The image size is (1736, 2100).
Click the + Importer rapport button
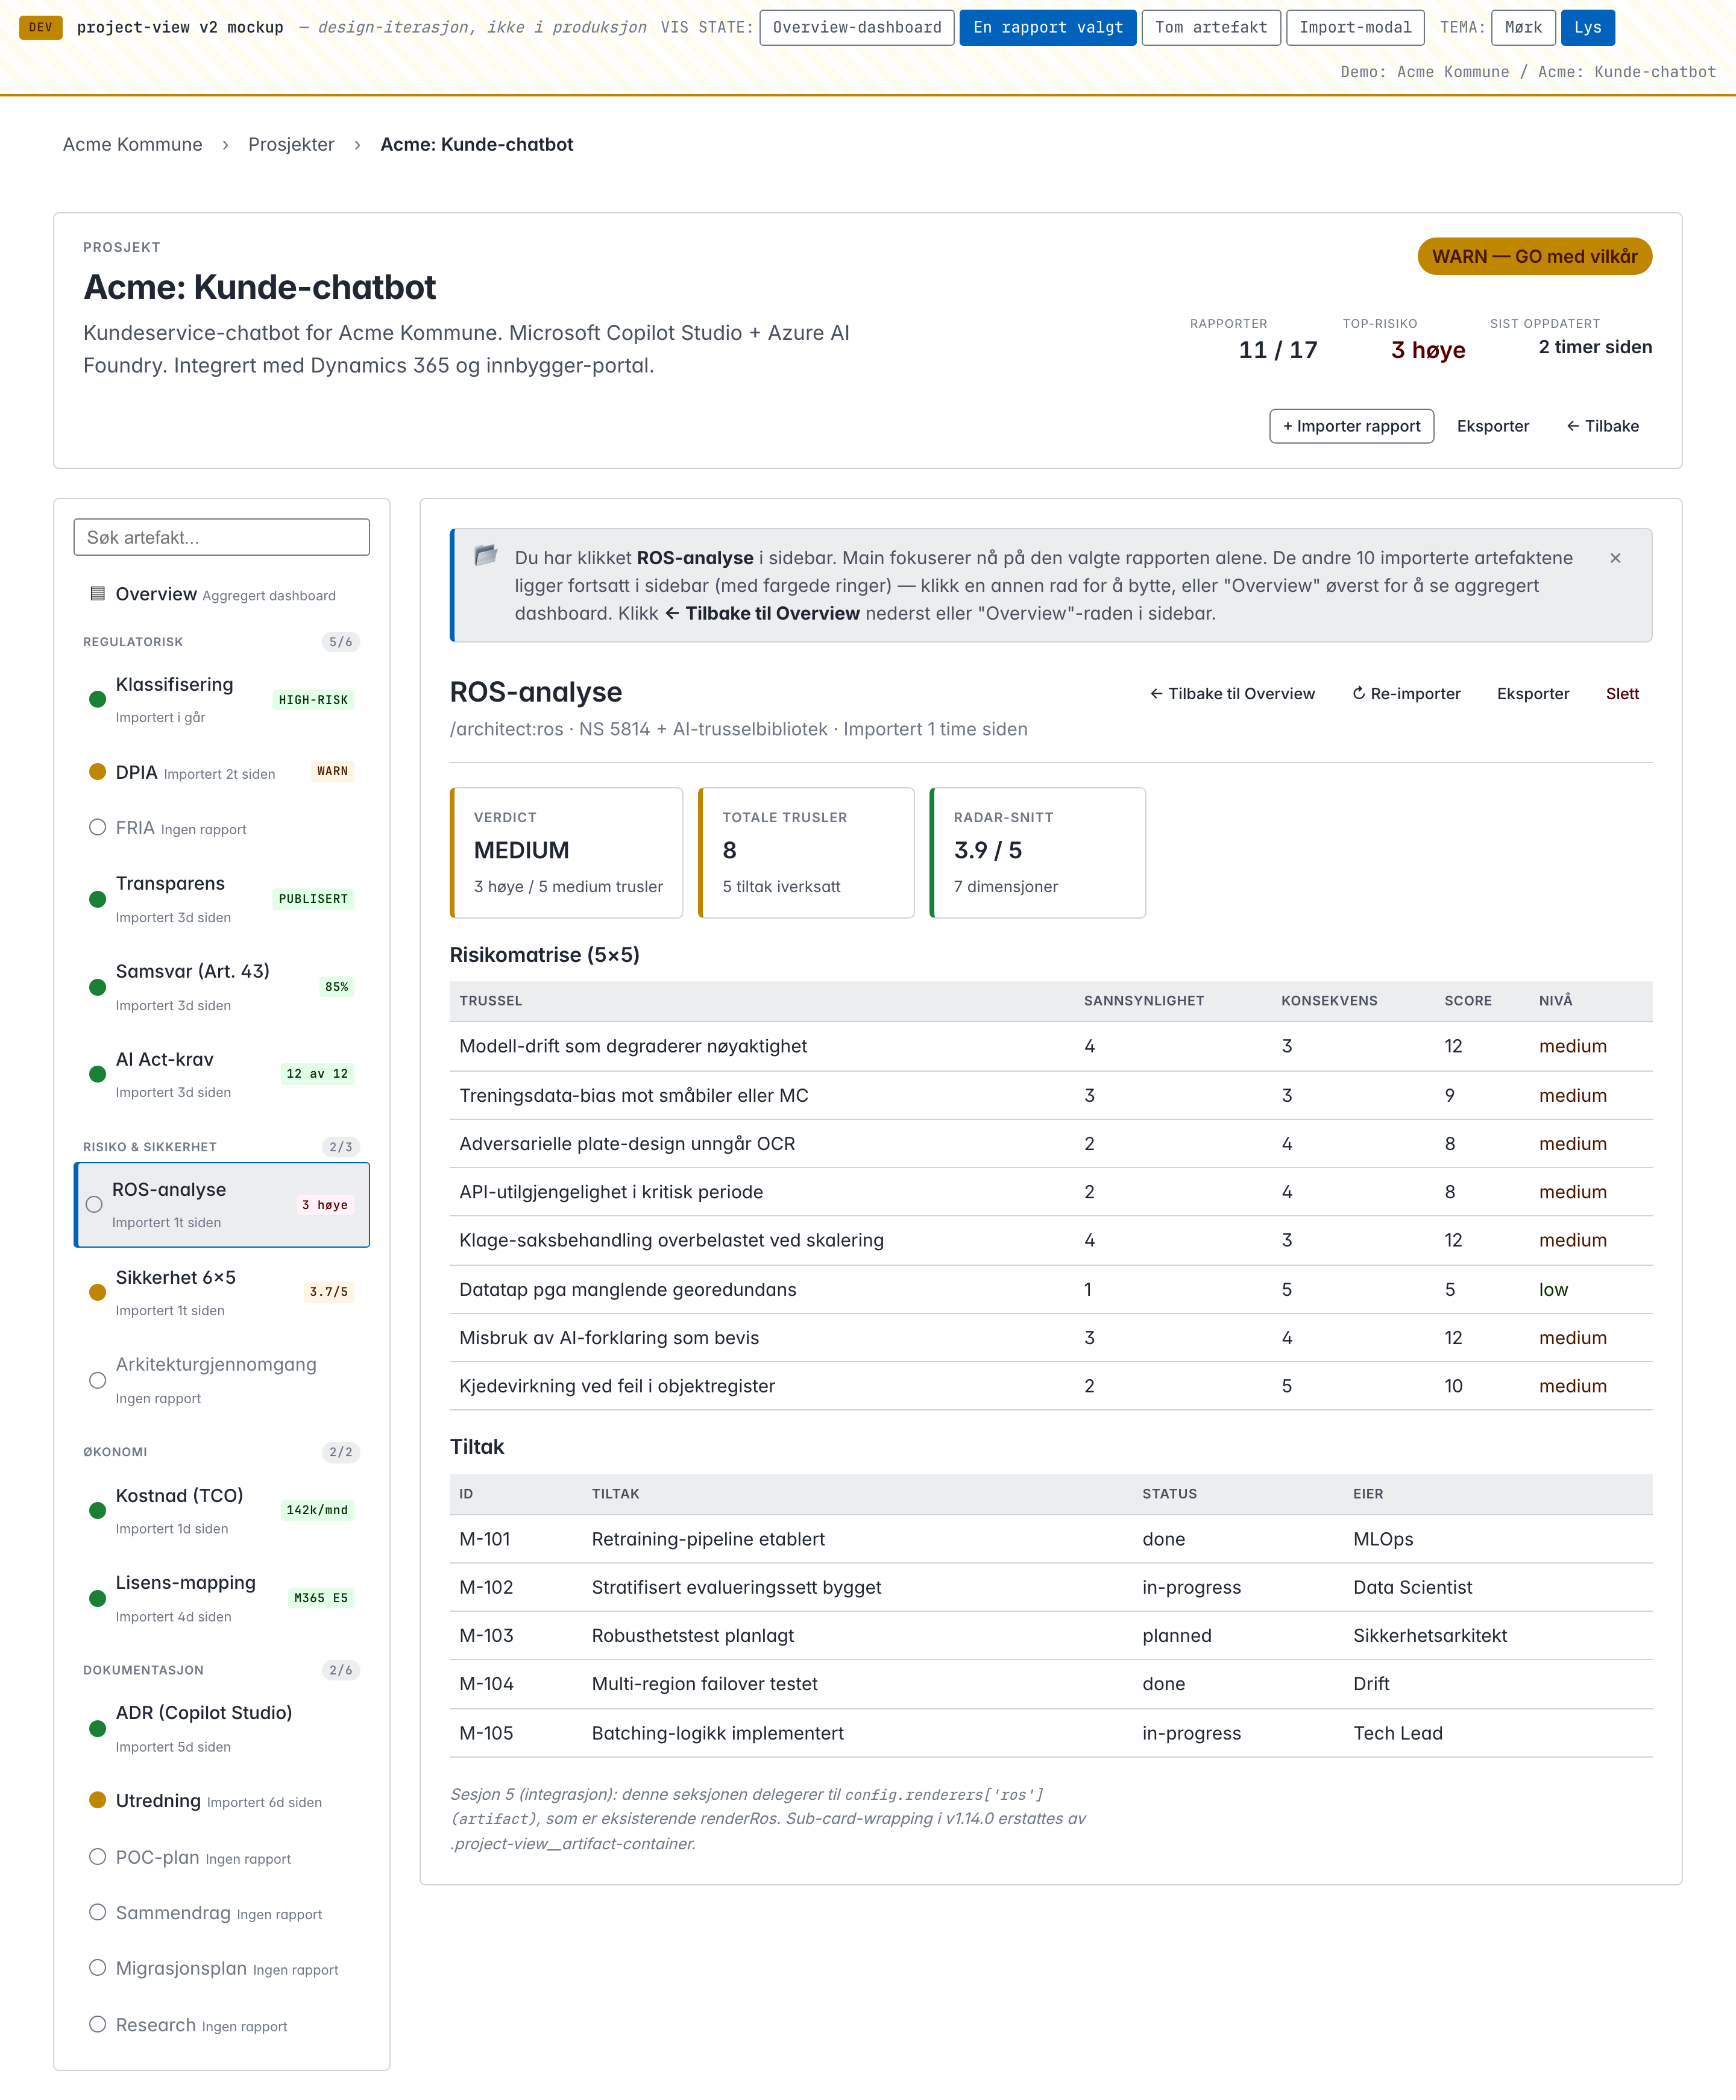click(x=1352, y=426)
